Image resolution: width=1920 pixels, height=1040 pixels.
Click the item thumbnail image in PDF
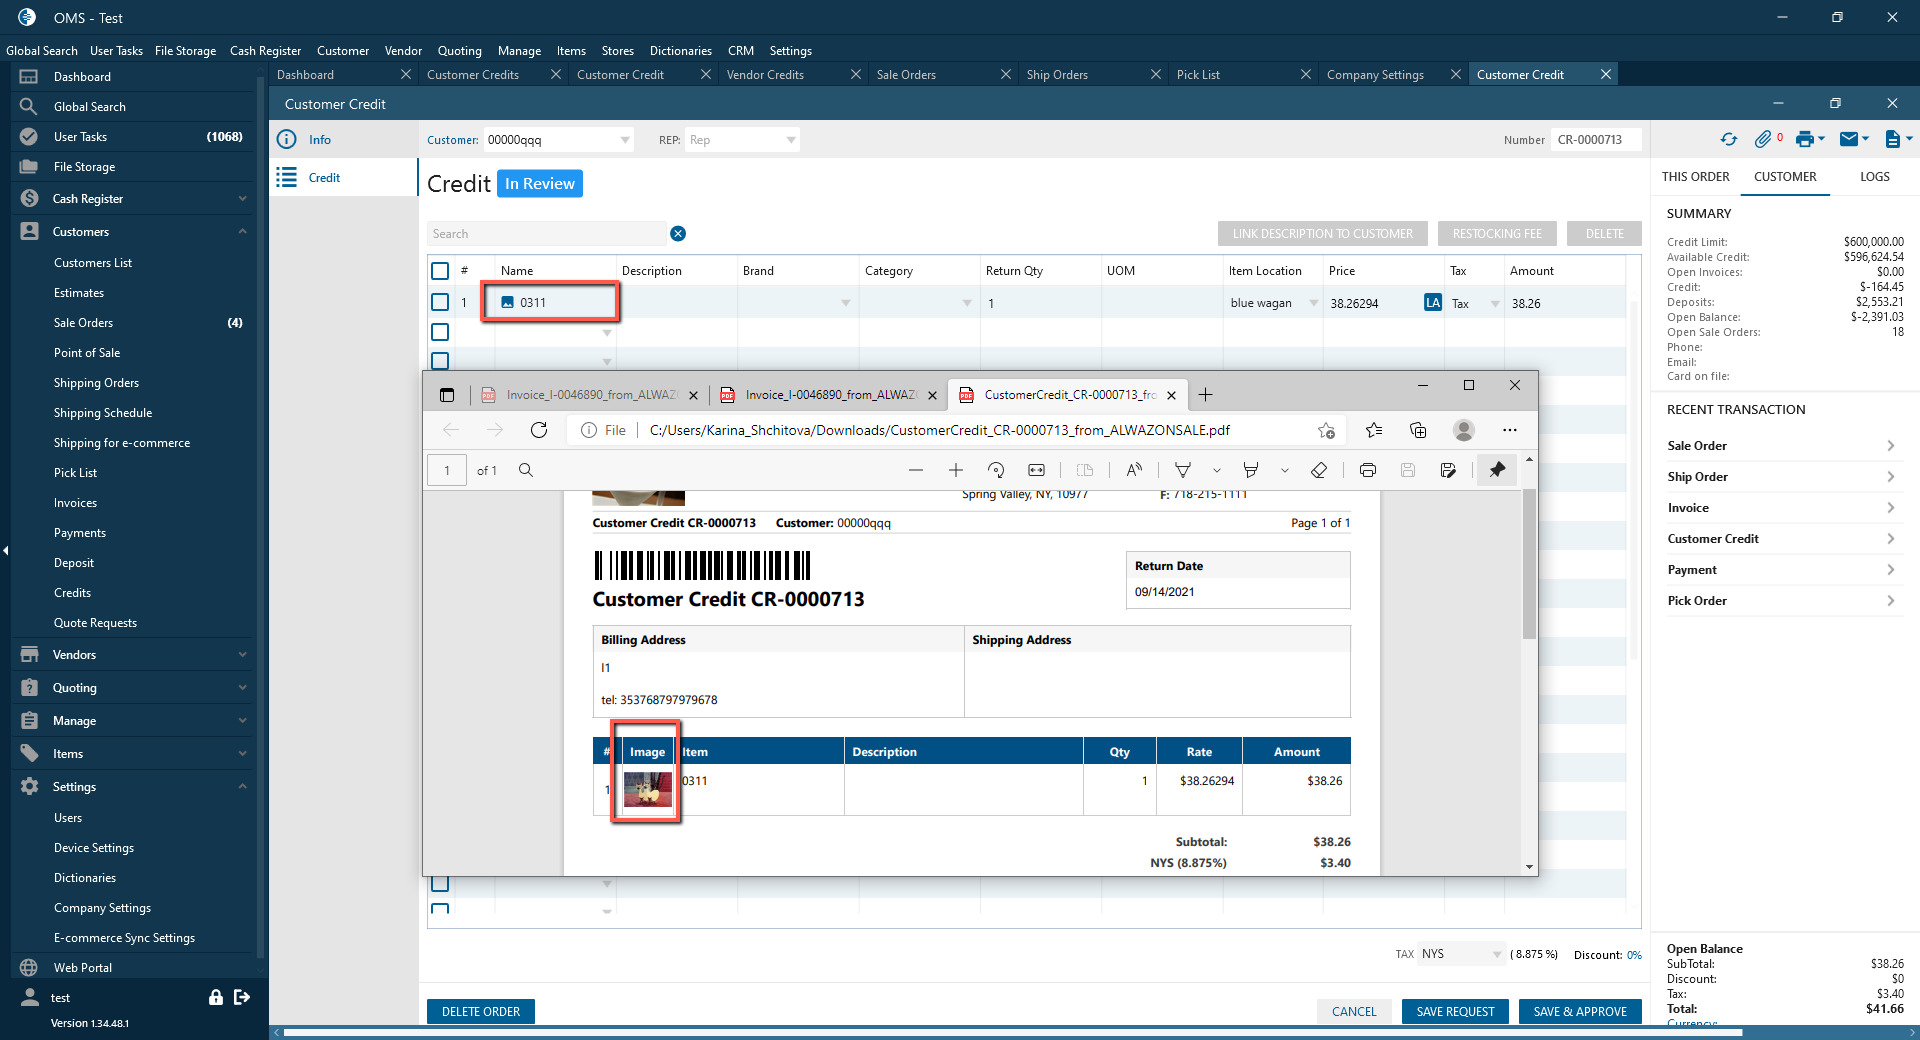647,789
